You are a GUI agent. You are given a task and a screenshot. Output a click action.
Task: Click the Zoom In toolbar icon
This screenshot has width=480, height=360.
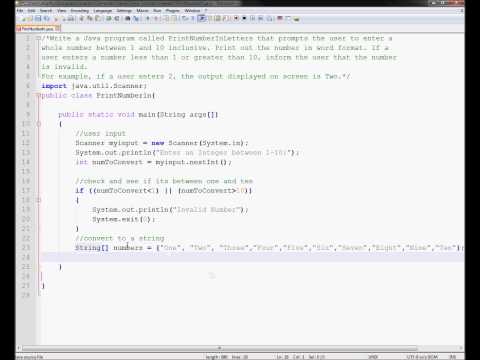pyautogui.click(x=148, y=19)
